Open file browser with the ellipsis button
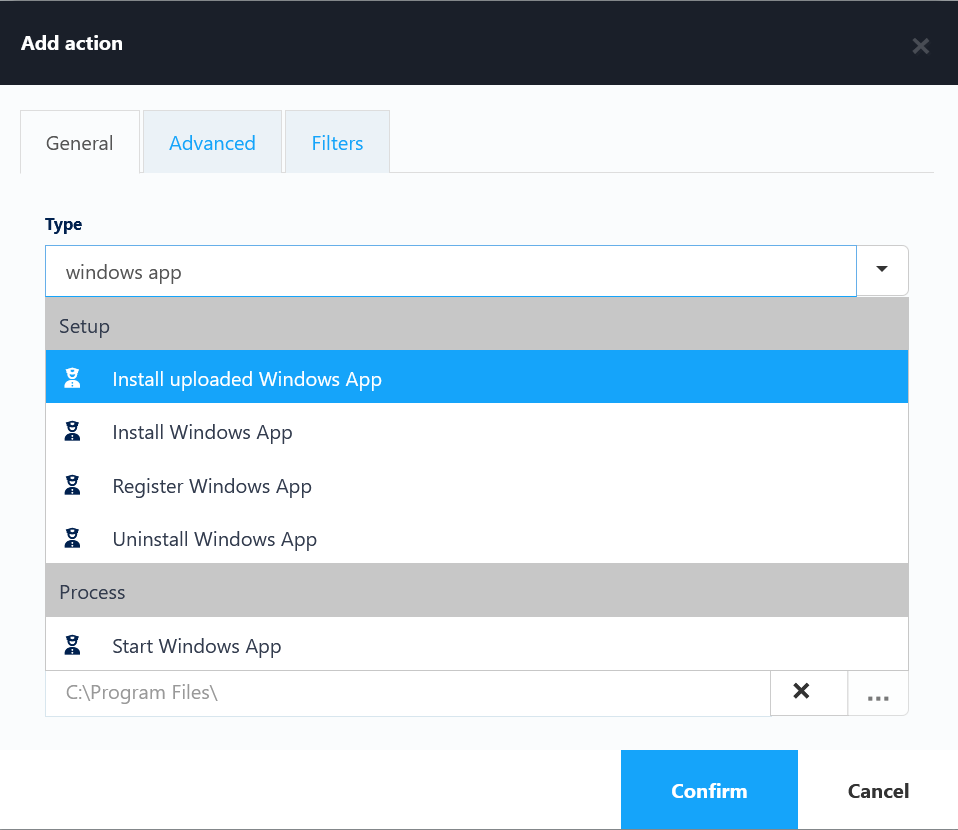 pos(878,694)
